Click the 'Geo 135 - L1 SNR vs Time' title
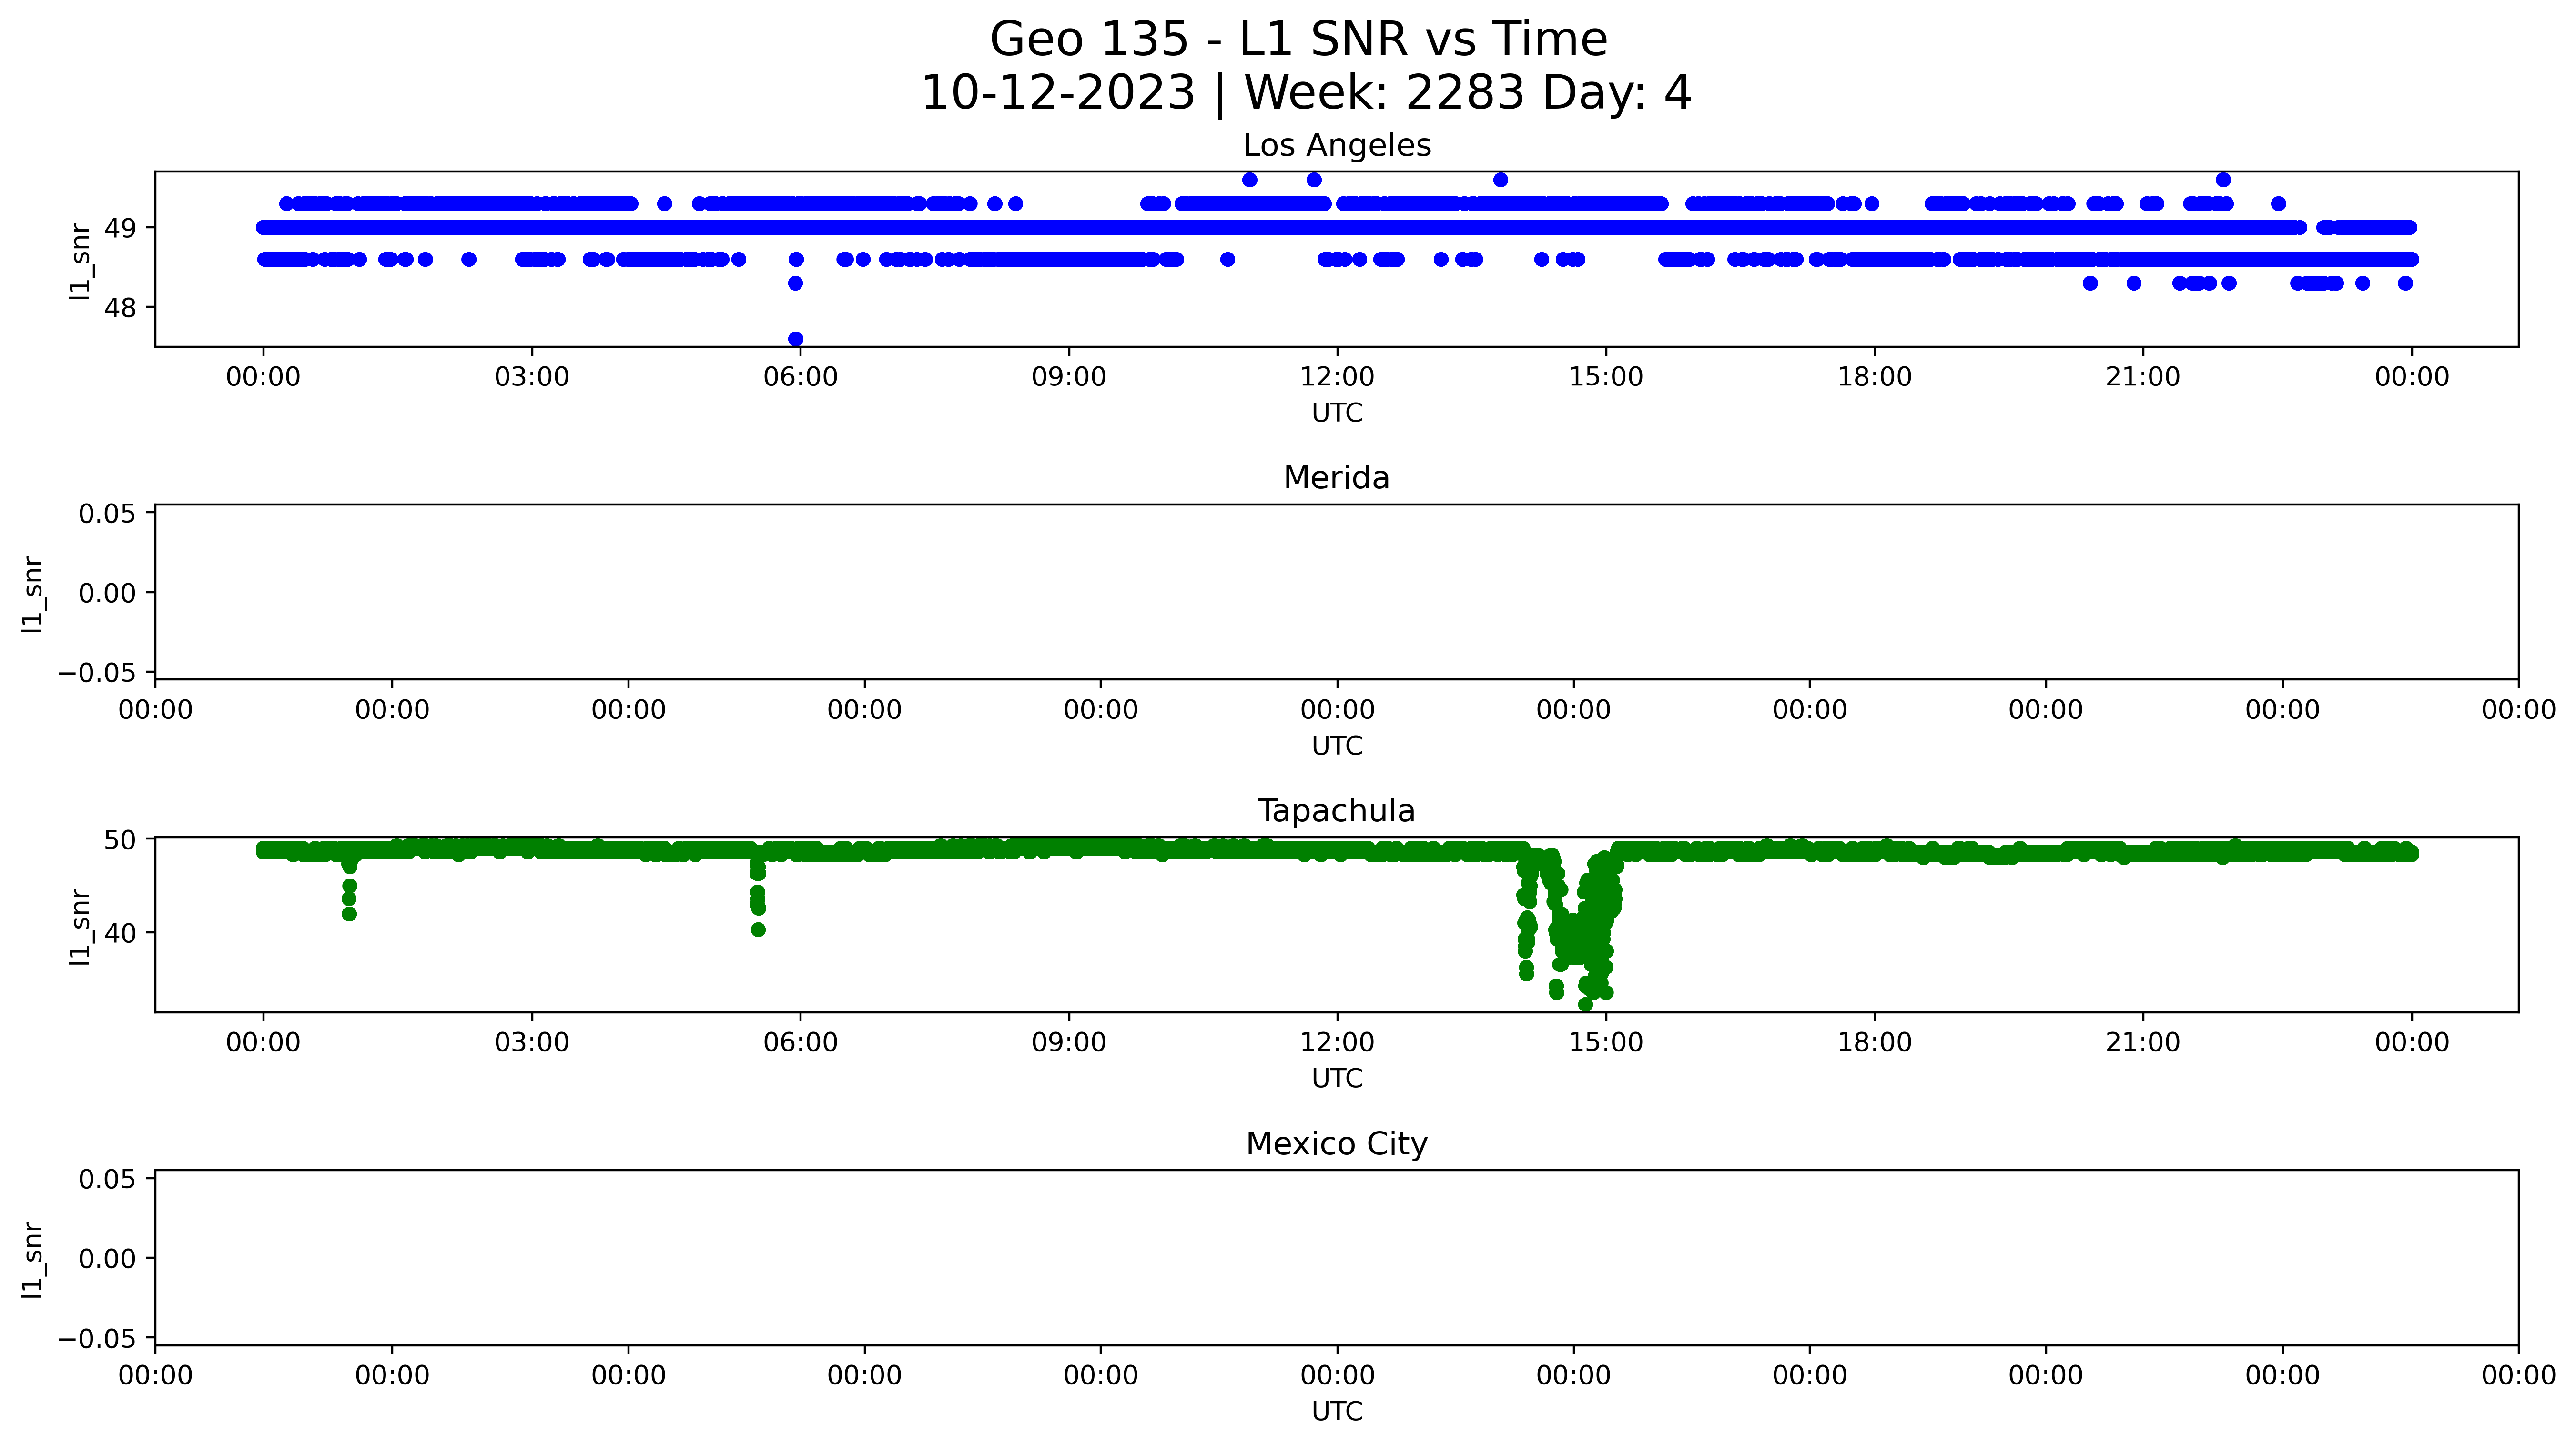Screen dimensions: 2576x1445 1298,40
